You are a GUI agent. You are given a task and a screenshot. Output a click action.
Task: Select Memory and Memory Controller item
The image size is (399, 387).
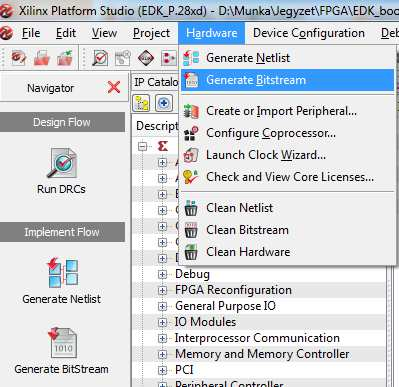(x=262, y=354)
